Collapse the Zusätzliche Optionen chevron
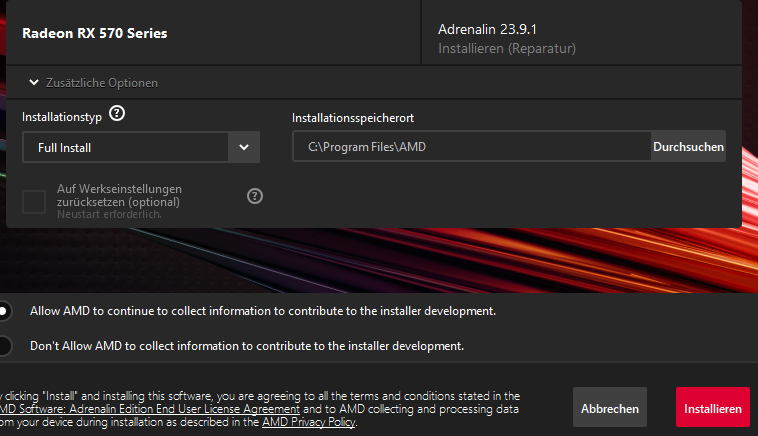 (x=34, y=83)
